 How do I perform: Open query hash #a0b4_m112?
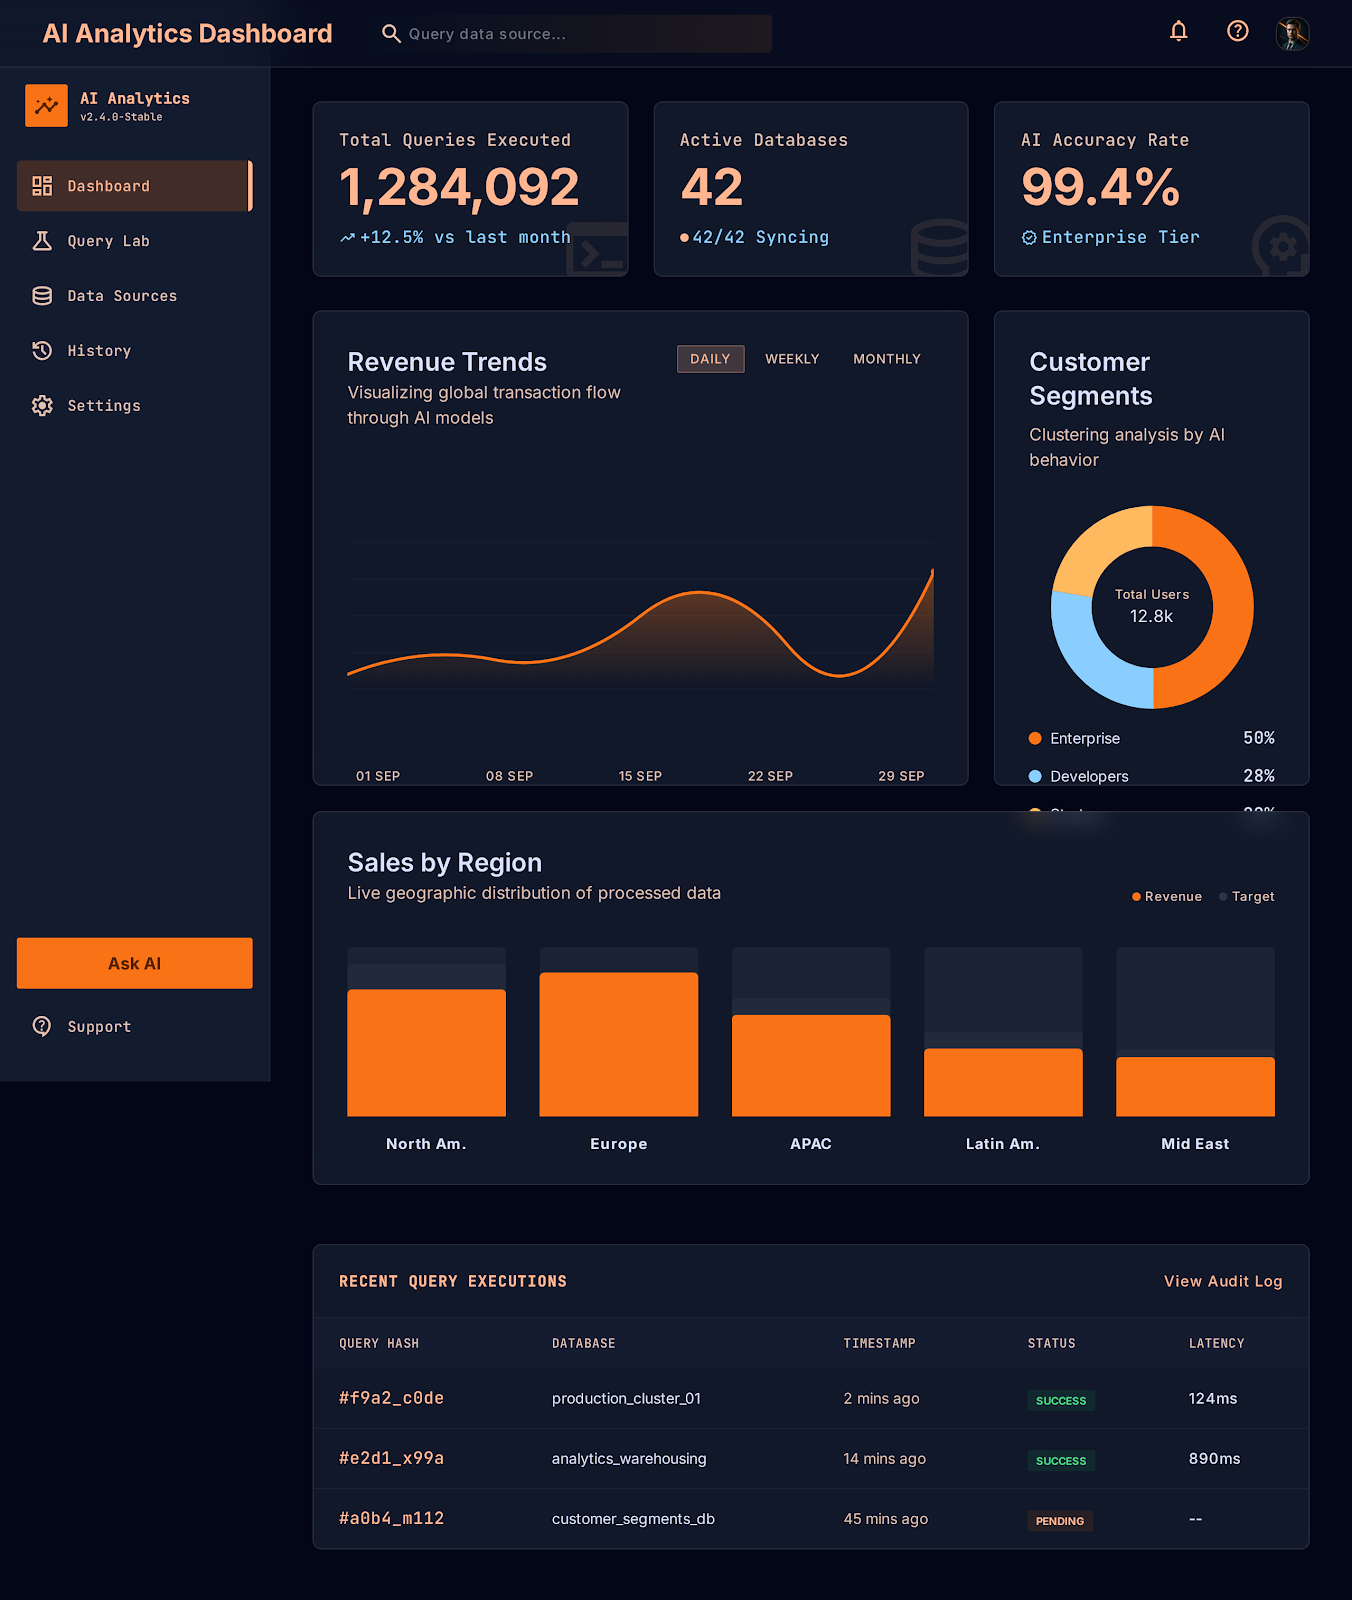click(x=391, y=1518)
